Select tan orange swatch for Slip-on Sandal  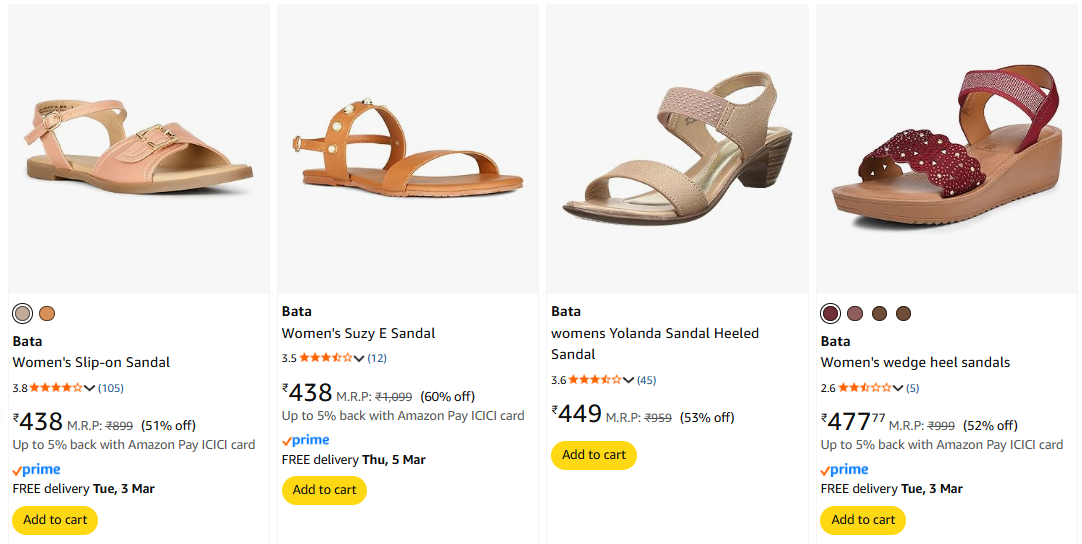click(x=47, y=314)
